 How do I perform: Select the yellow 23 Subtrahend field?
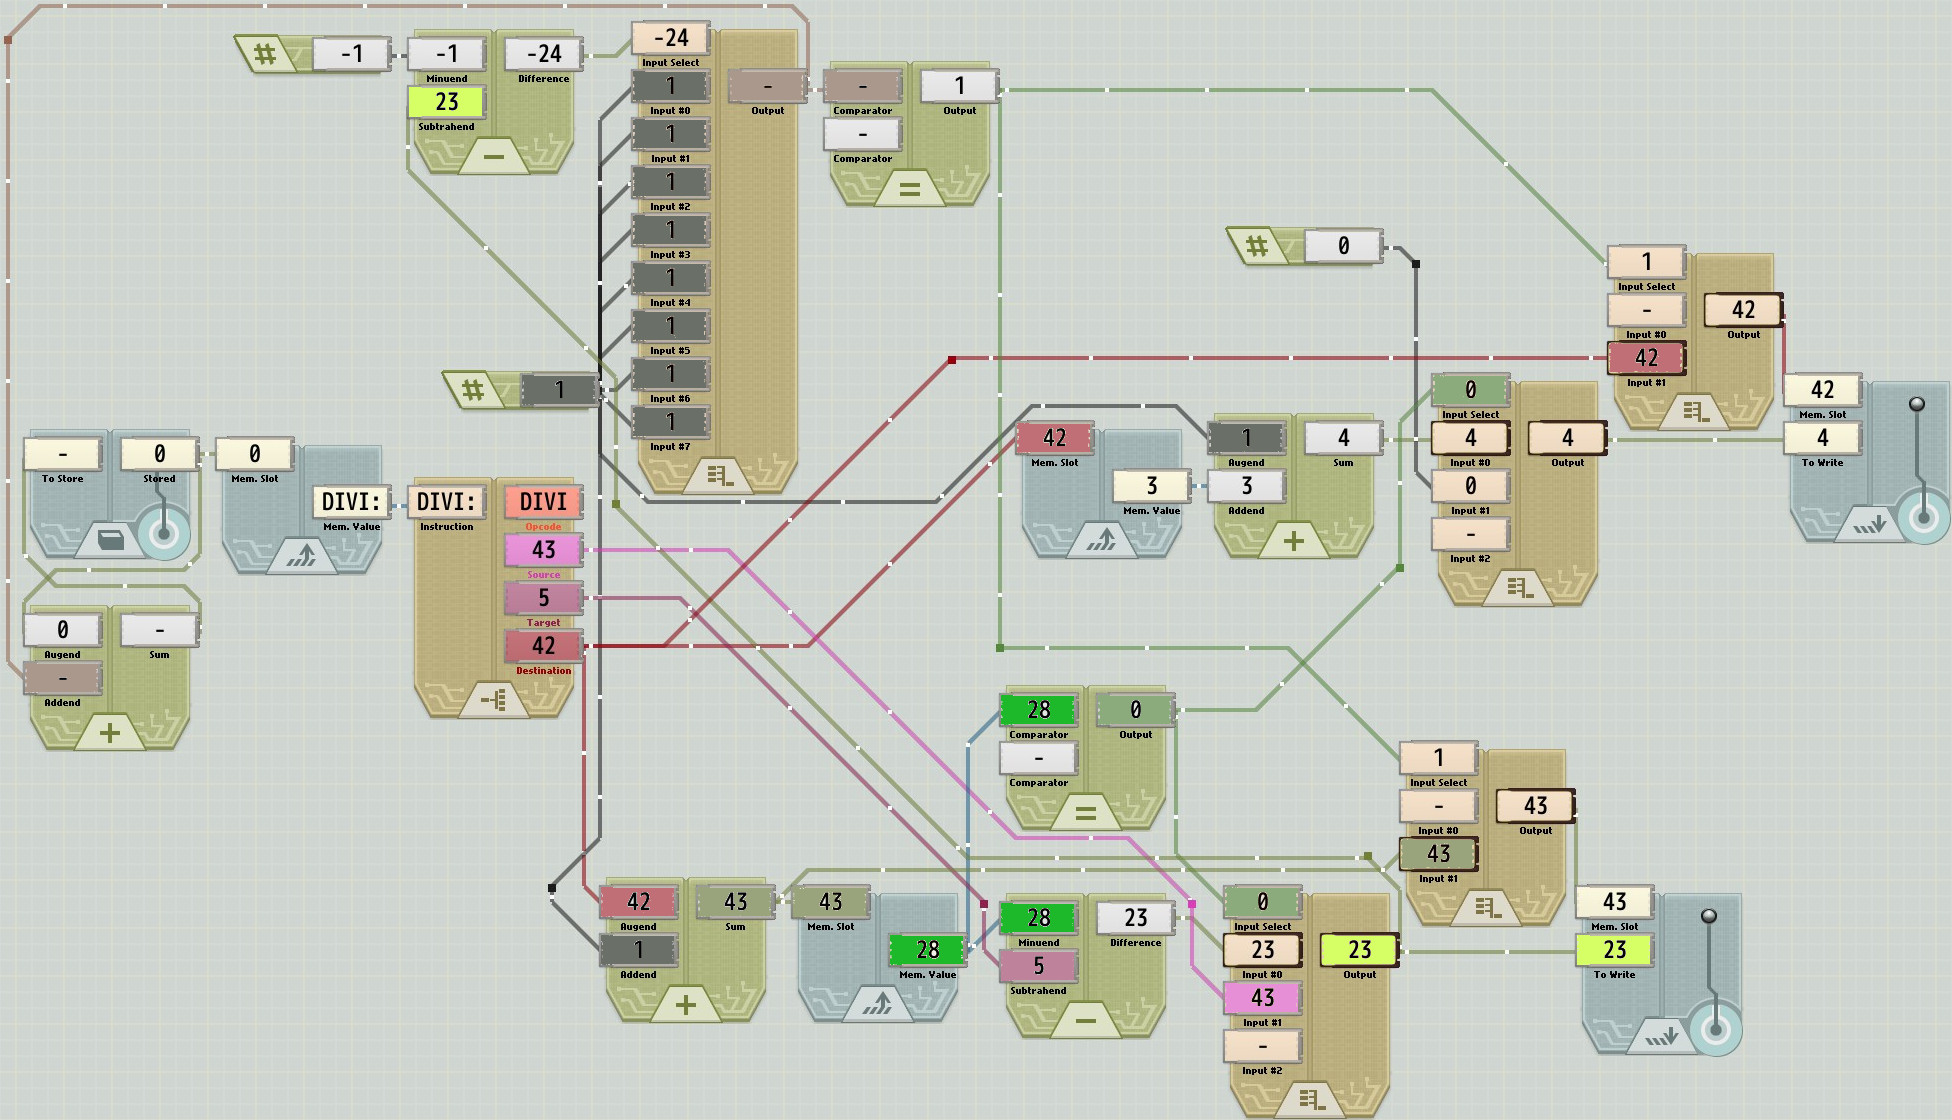point(446,102)
